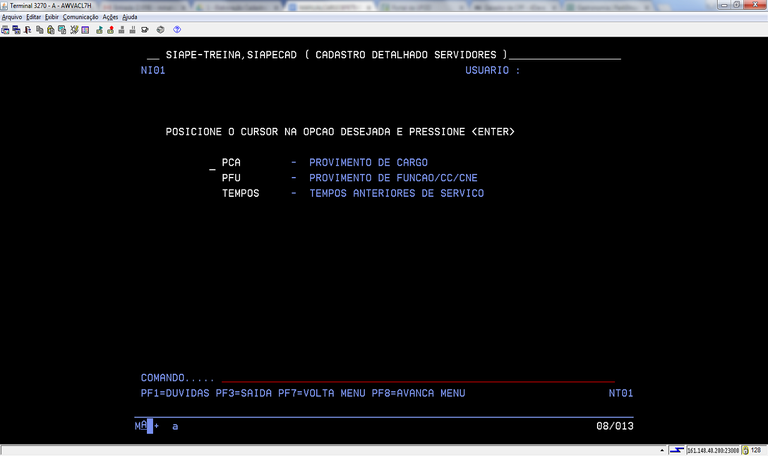Open the Arquivo menu
768x456 pixels.
tap(12, 17)
